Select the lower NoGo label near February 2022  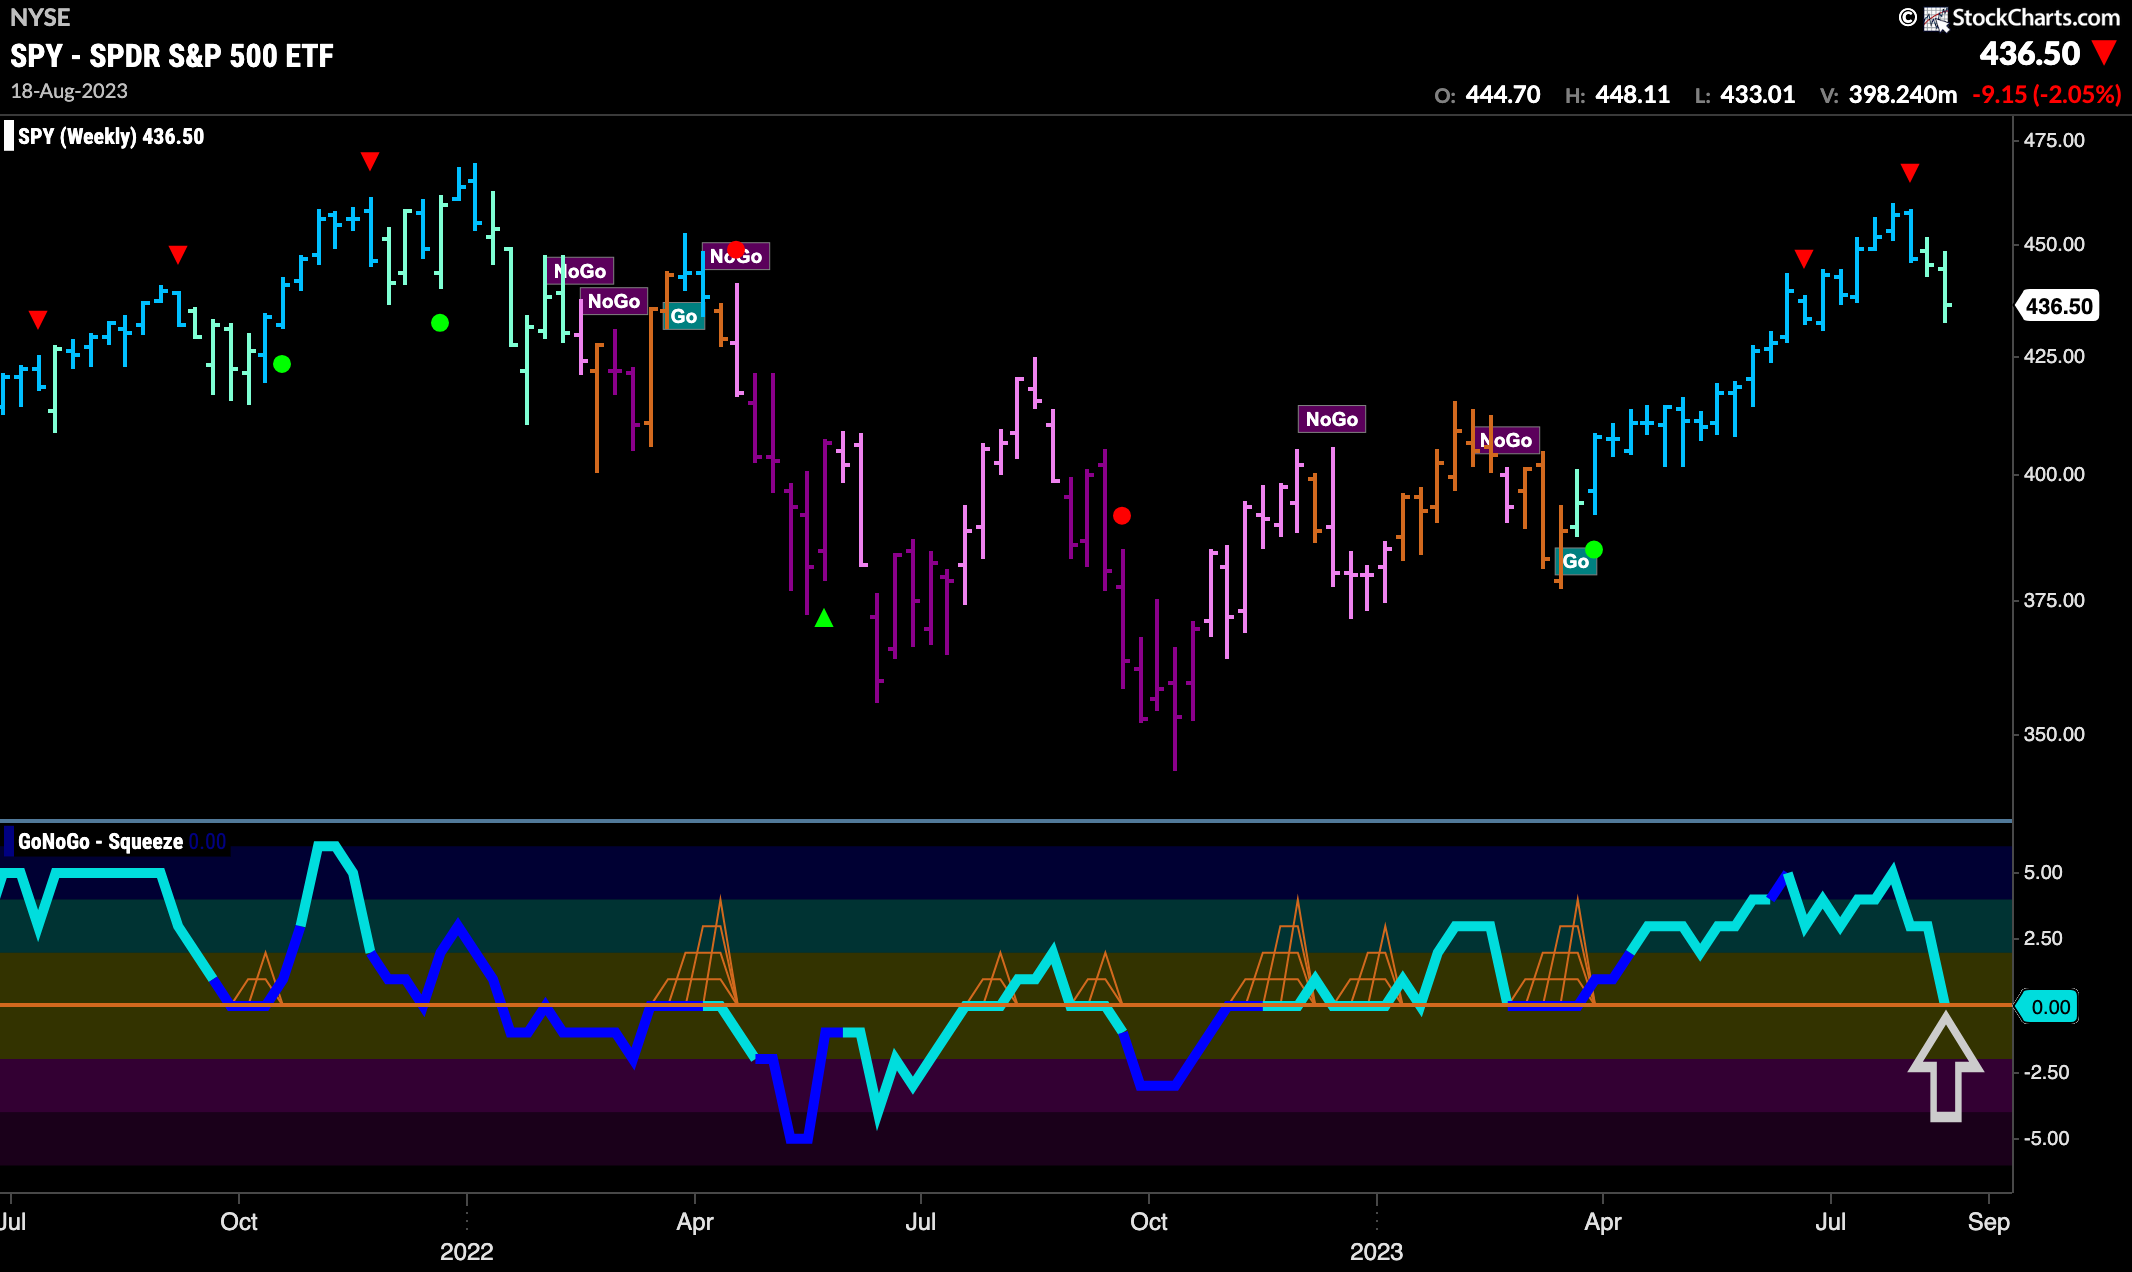pyautogui.click(x=614, y=301)
